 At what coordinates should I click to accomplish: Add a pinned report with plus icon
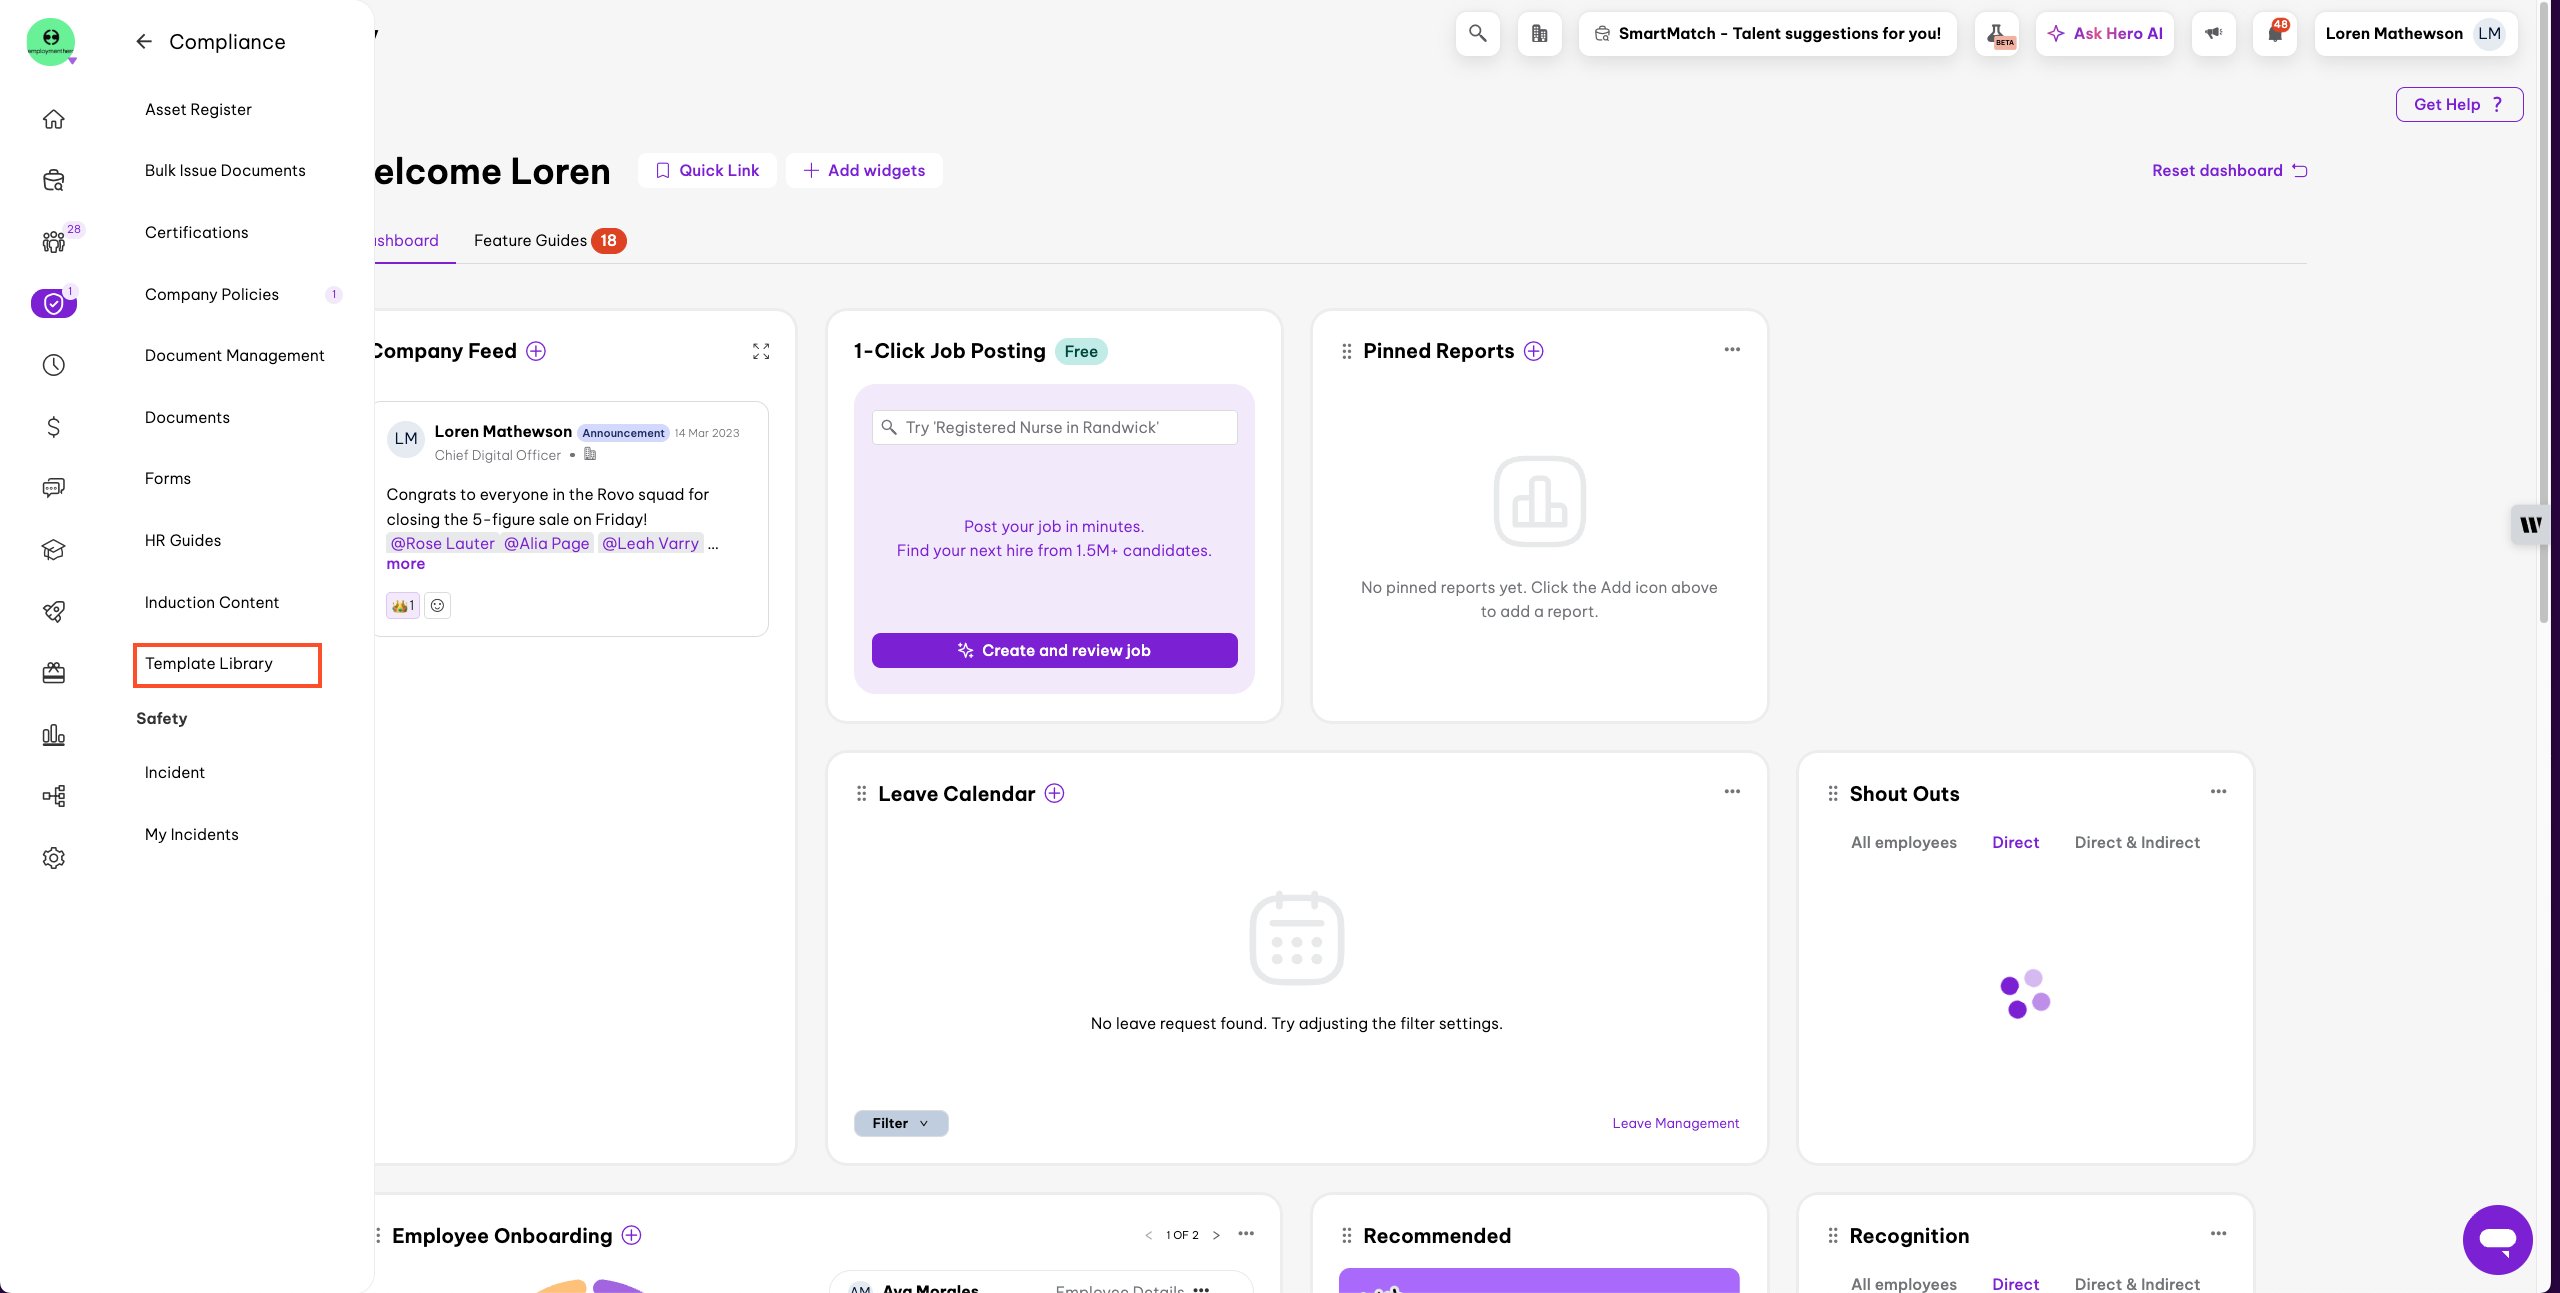[1534, 351]
